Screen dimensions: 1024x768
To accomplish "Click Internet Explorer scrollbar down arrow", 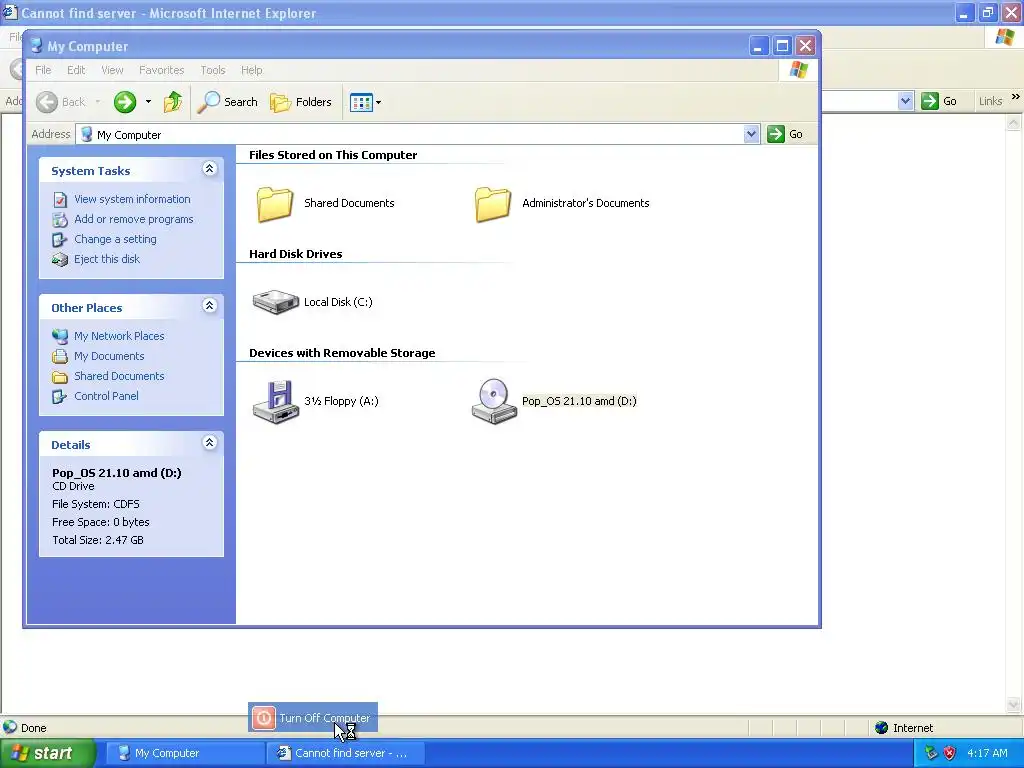I will click(x=1014, y=704).
